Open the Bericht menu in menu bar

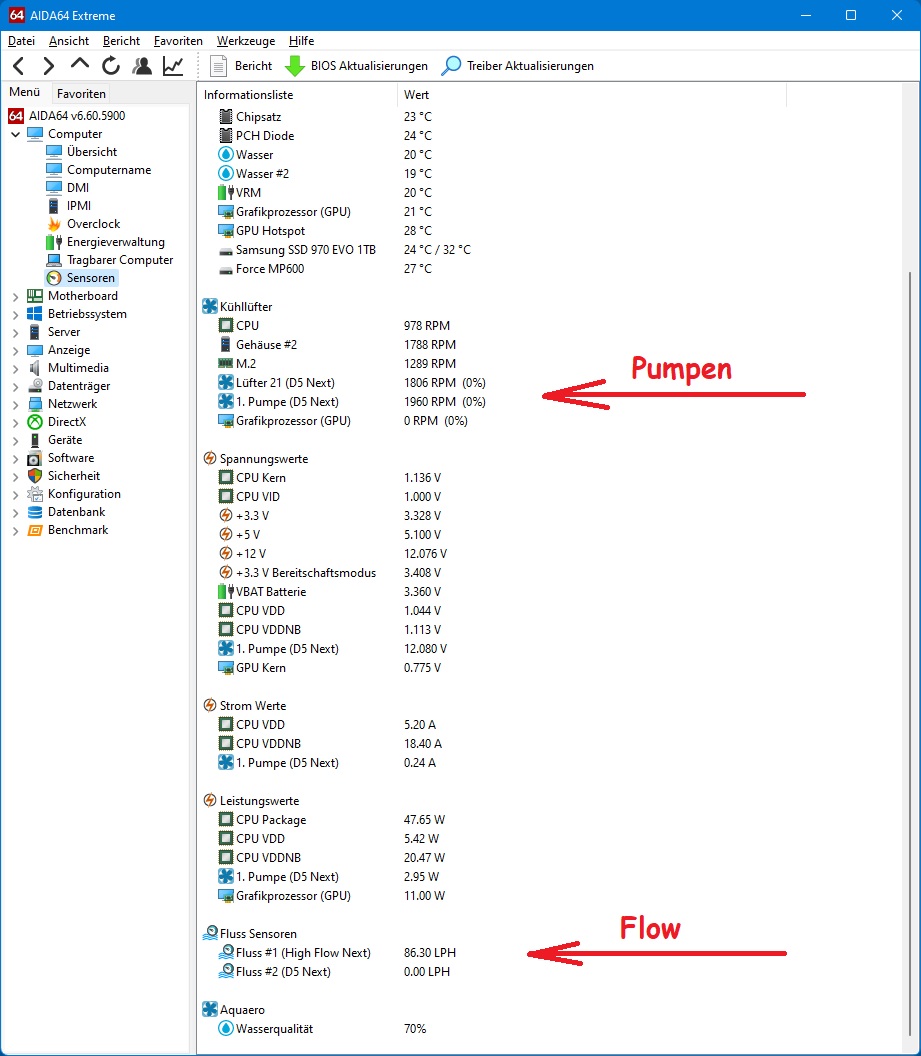click(121, 41)
